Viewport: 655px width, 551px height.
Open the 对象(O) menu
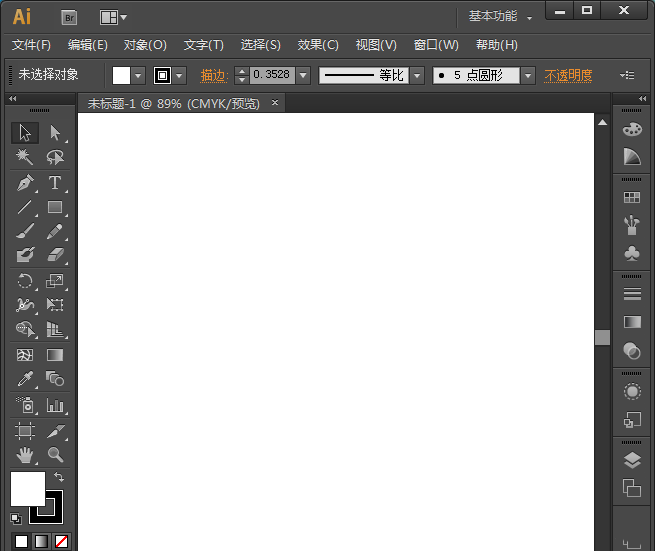pyautogui.click(x=145, y=45)
